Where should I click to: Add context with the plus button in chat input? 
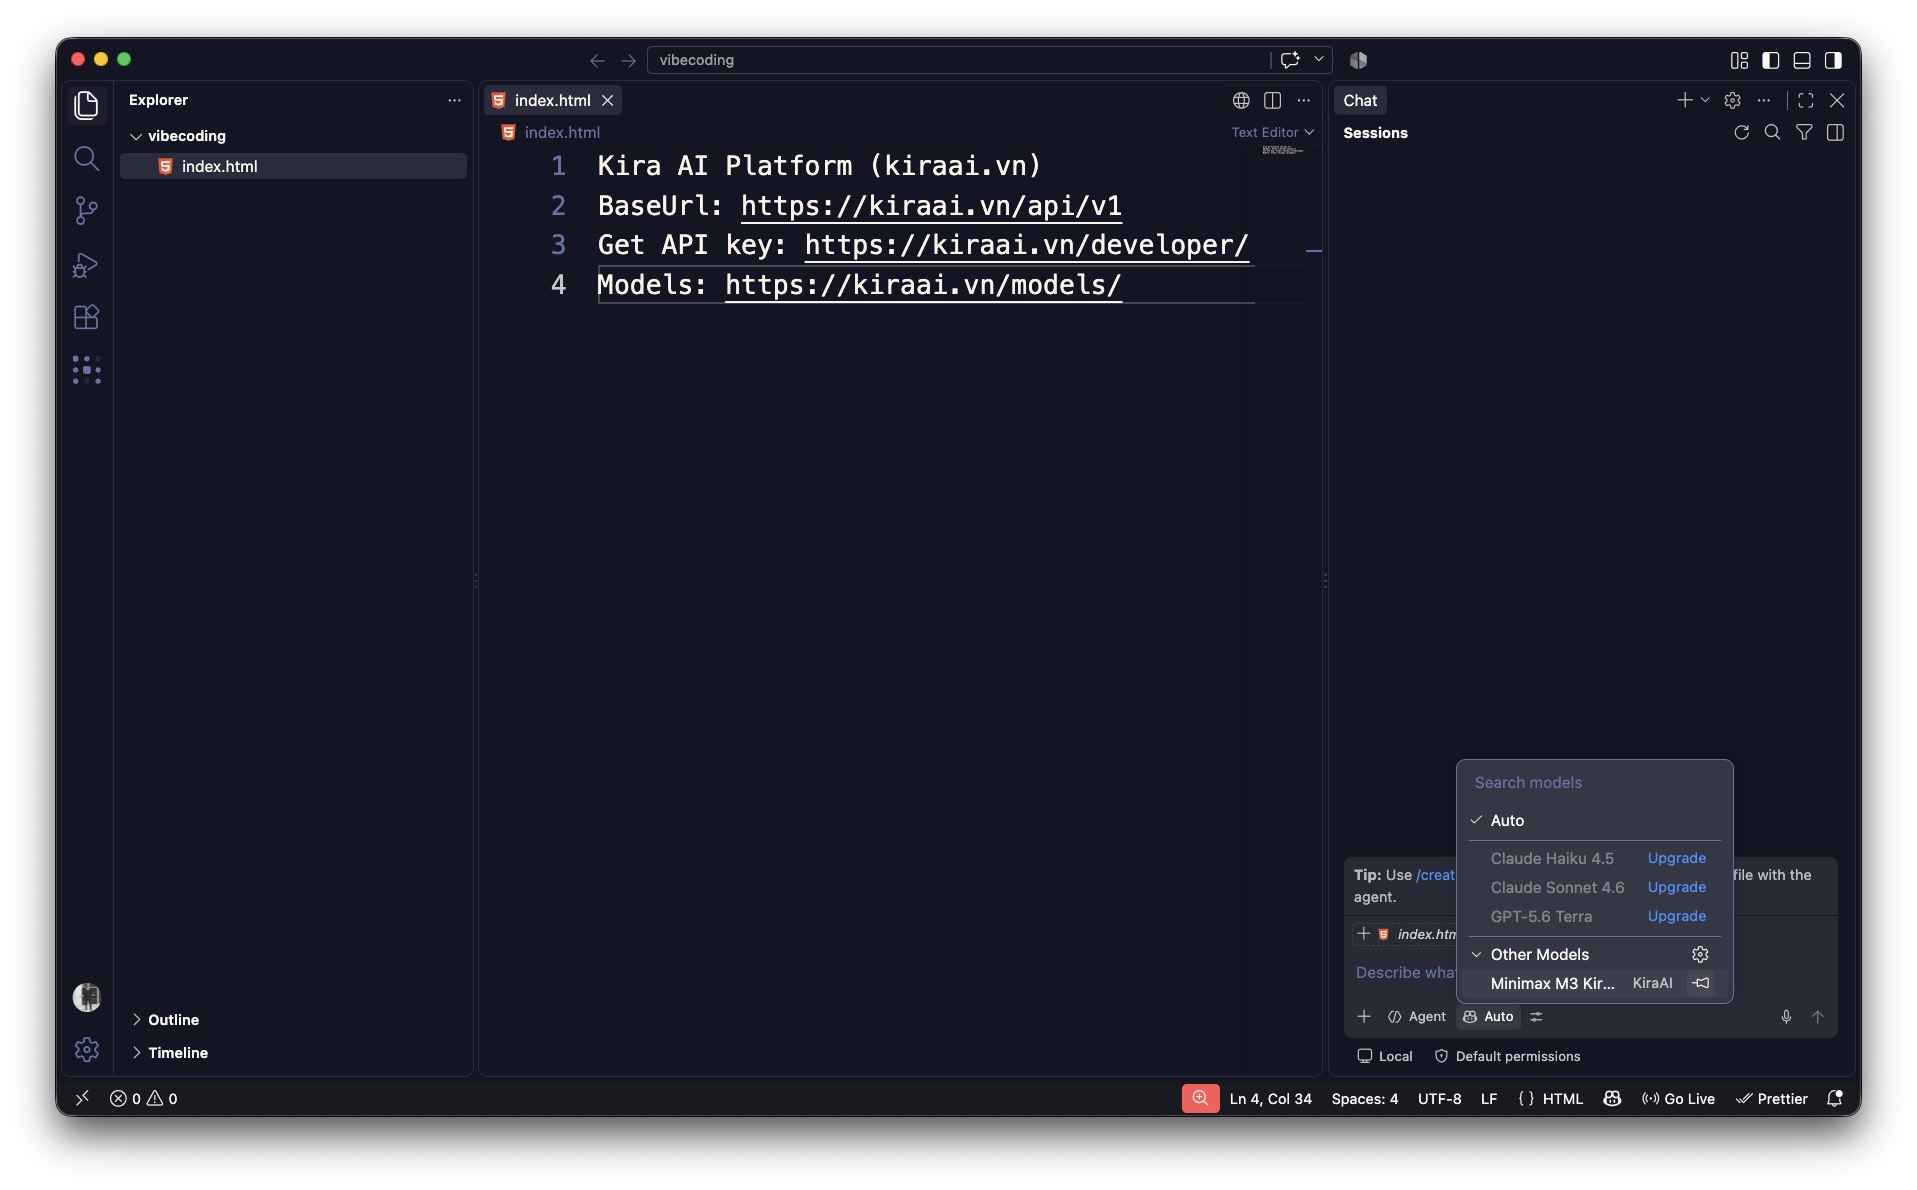point(1364,1017)
